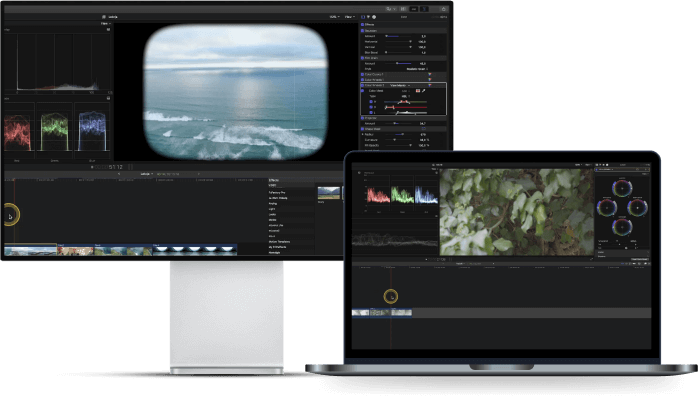Toggle the highlighted Color Wheels effect checkbox
Image resolution: width=698 pixels, height=398 pixels.
[362, 85]
